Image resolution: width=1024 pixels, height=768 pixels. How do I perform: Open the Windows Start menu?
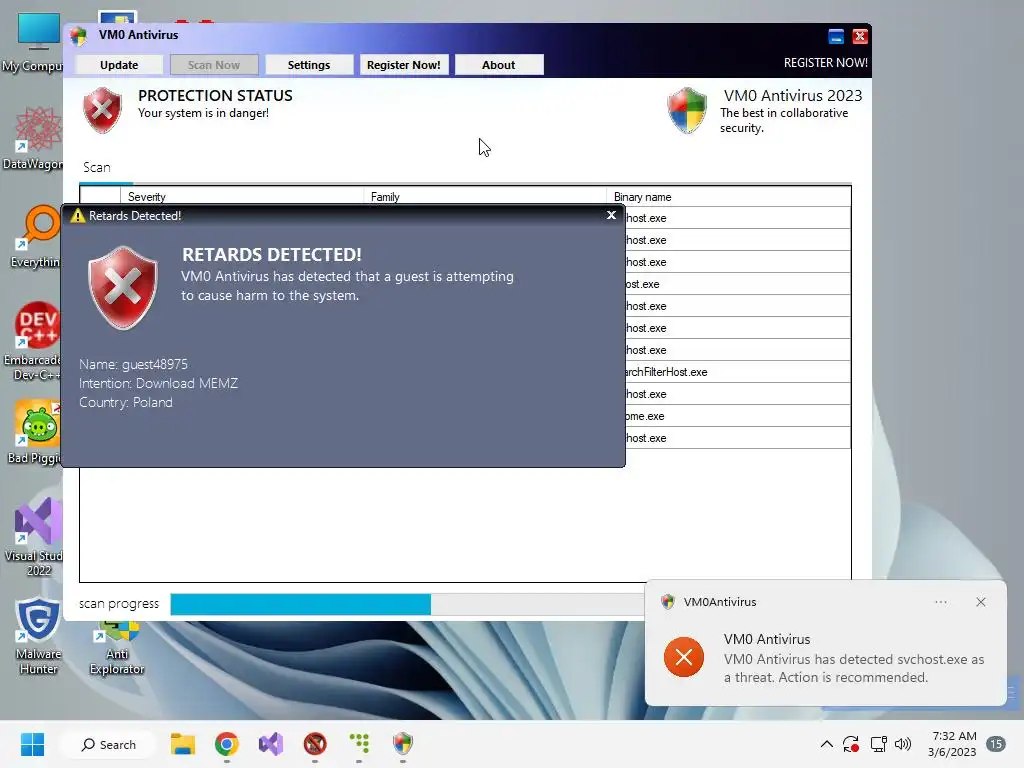click(32, 744)
